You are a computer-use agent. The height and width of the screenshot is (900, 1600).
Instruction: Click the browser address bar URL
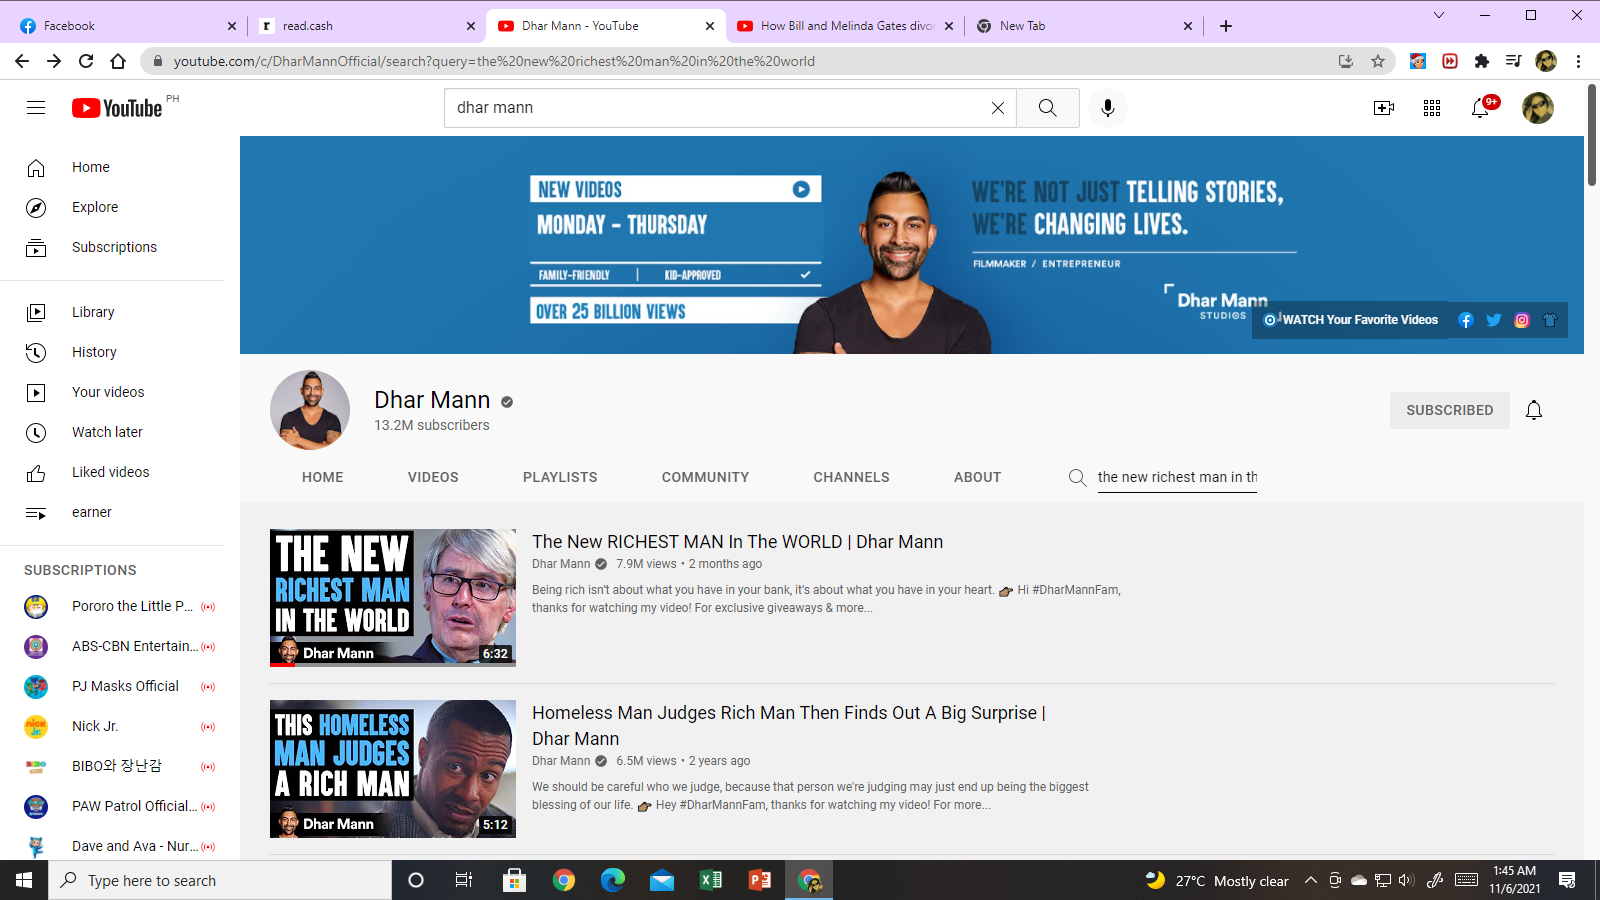(x=494, y=61)
